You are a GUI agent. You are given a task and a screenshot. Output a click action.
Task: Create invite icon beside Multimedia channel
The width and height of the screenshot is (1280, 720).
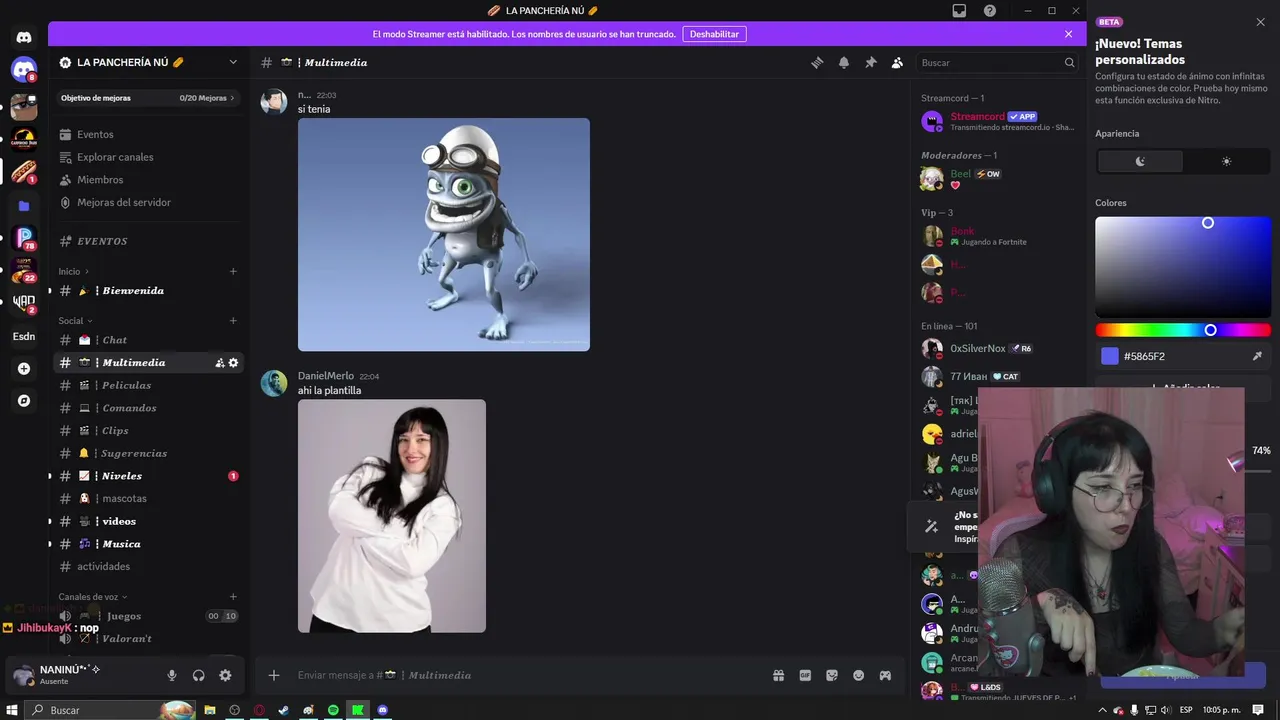(x=220, y=363)
